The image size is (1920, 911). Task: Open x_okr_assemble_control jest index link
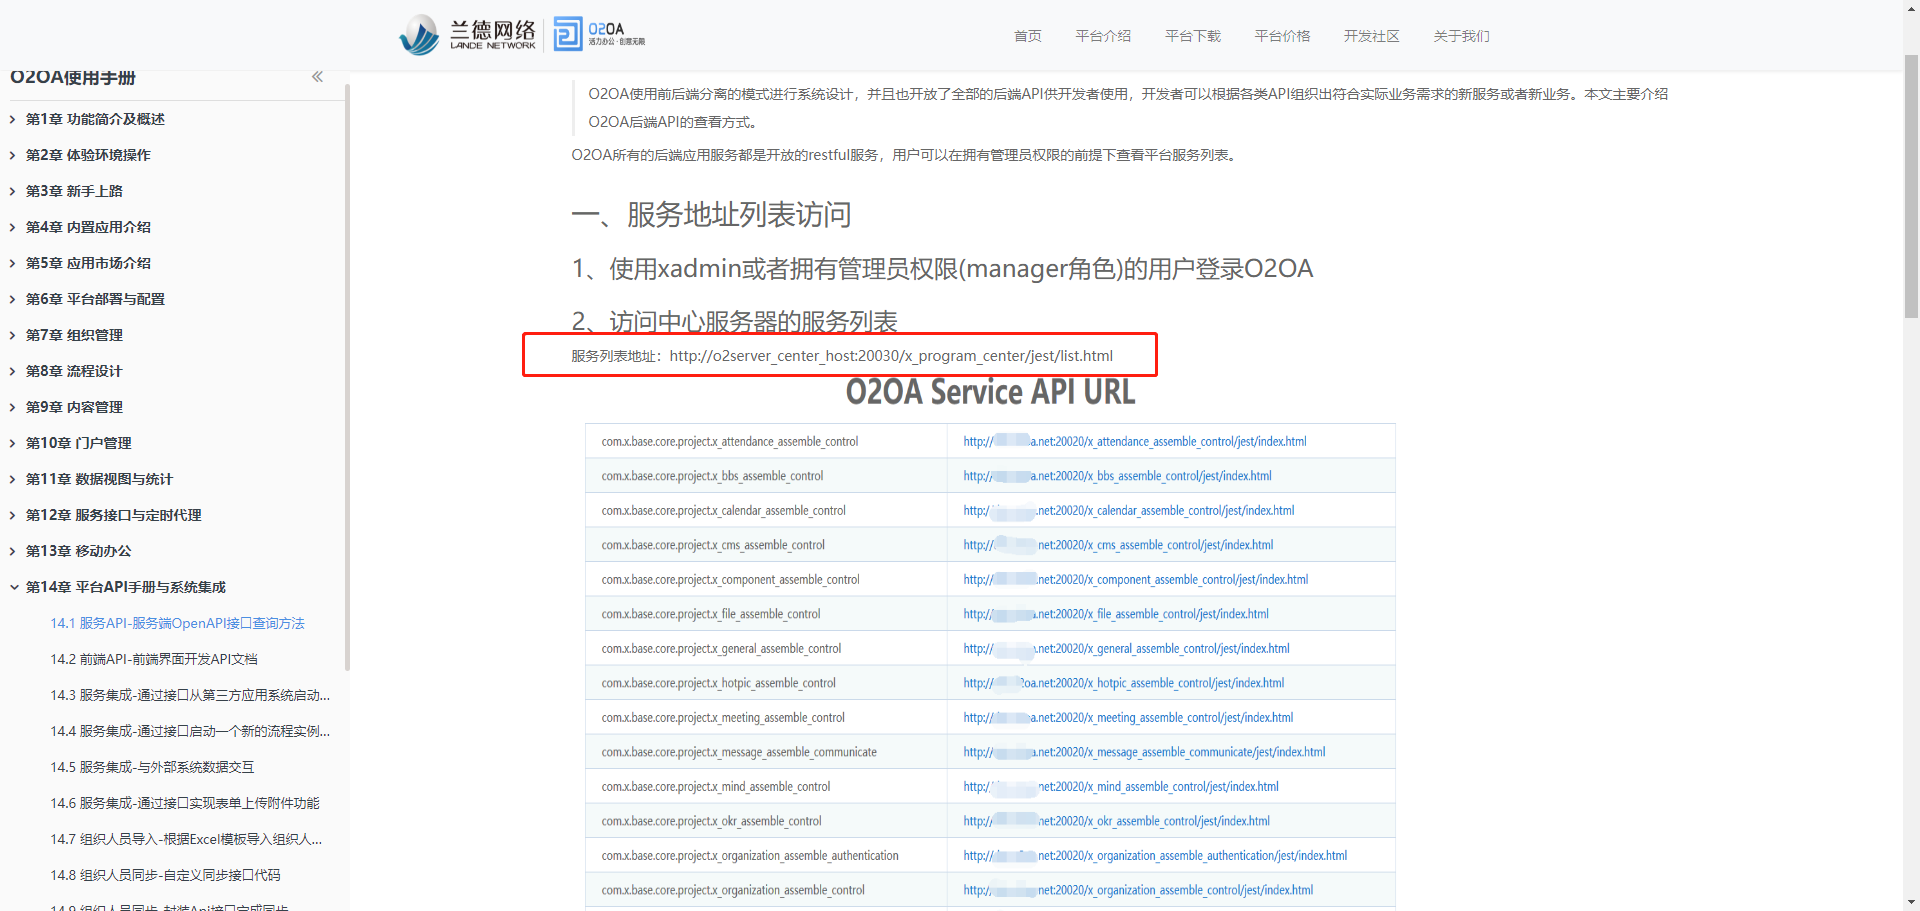tap(1116, 821)
